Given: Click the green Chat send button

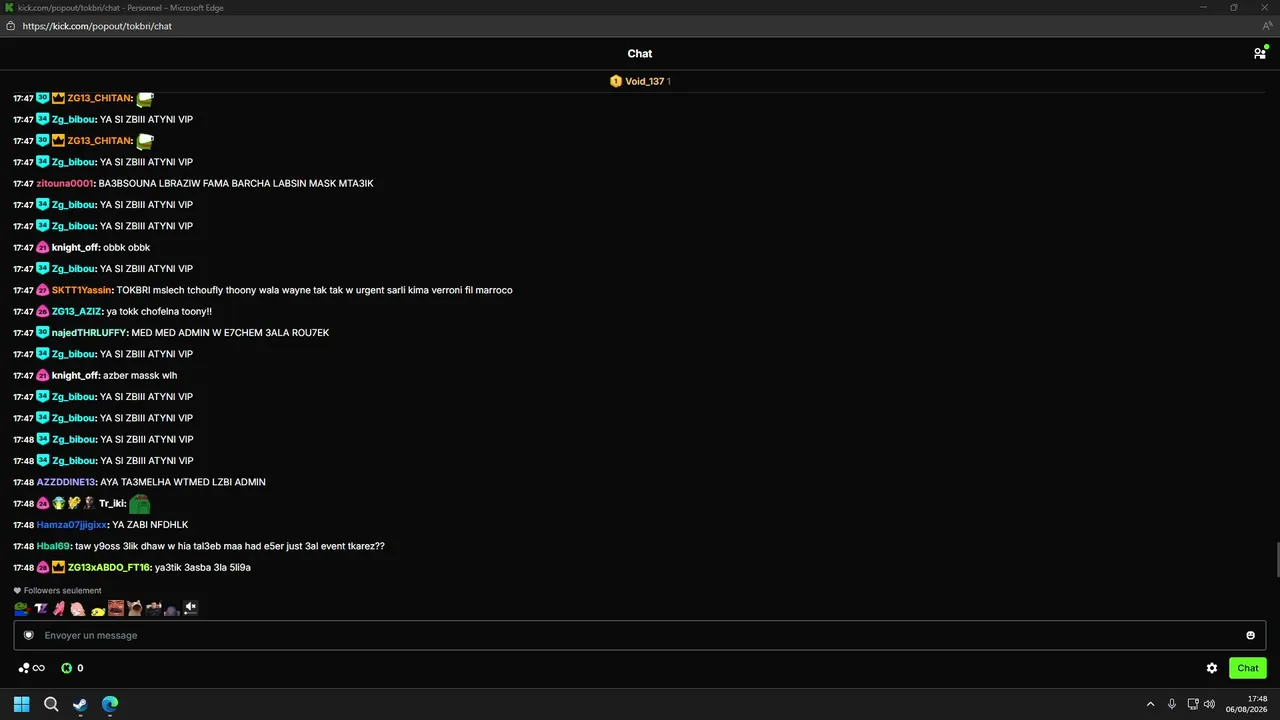Looking at the screenshot, I should (x=1247, y=668).
